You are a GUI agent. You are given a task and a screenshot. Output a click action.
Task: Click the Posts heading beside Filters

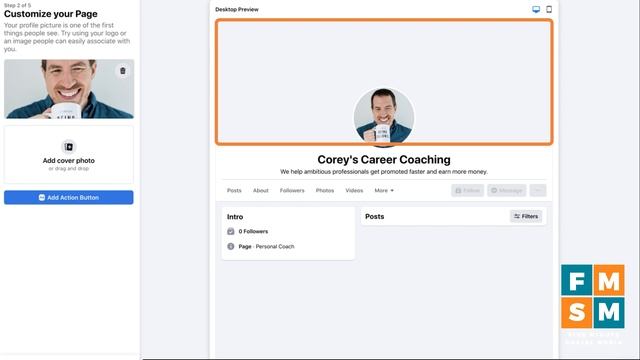click(x=375, y=216)
